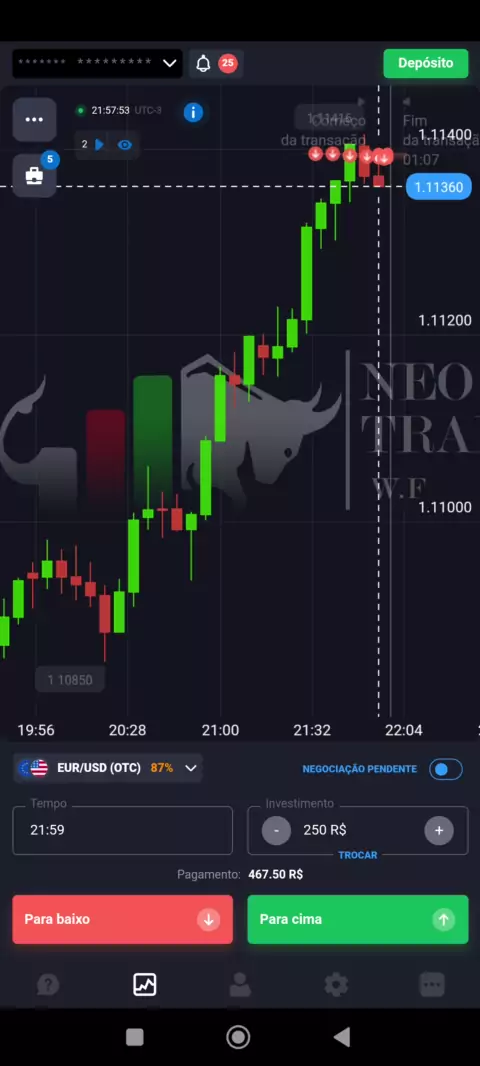Open the briefcase trades icon
The height and width of the screenshot is (1066, 480).
pos(35,176)
